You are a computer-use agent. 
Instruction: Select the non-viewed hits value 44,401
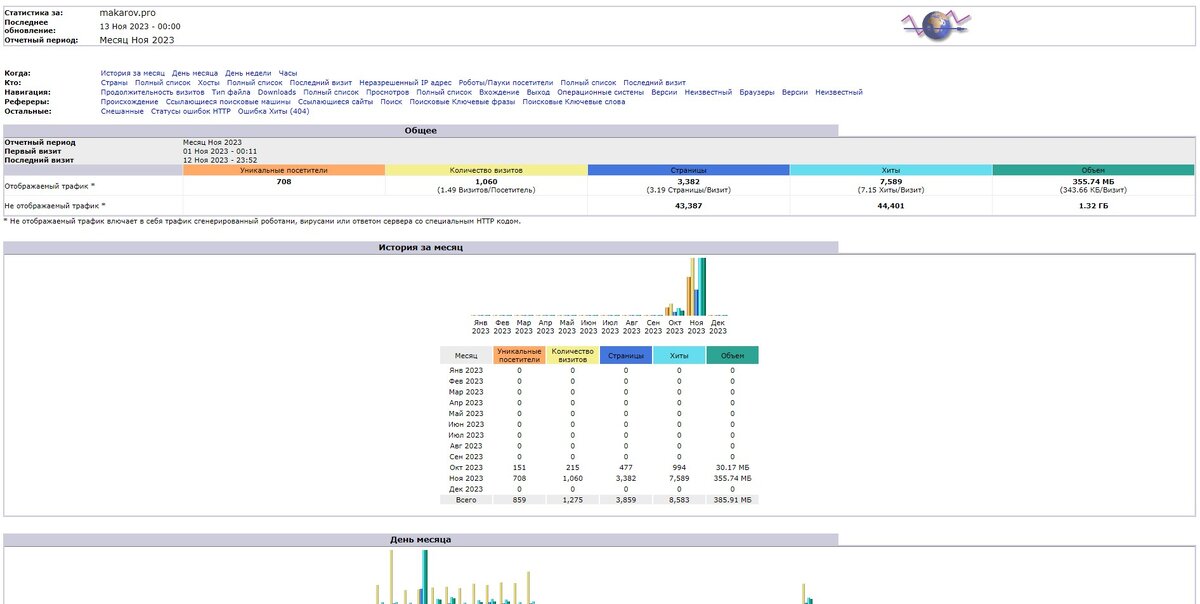[890, 205]
